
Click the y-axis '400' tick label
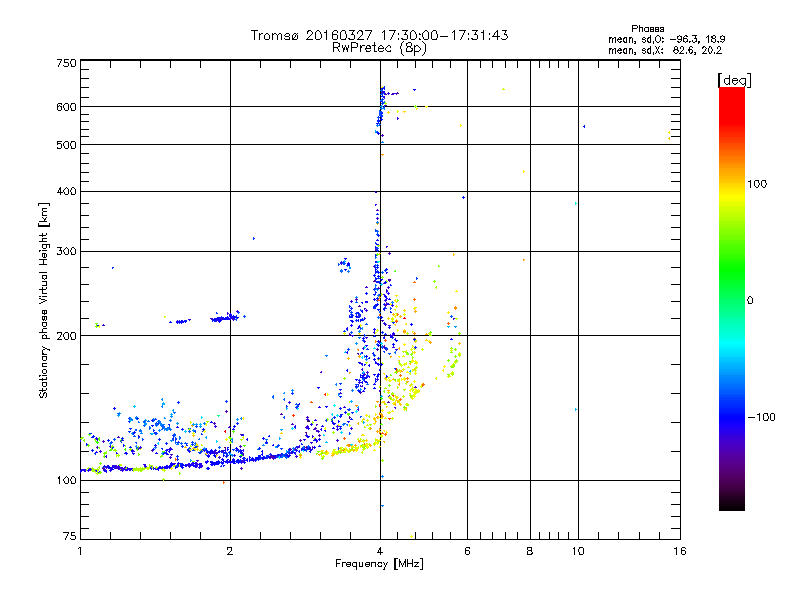pyautogui.click(x=66, y=191)
